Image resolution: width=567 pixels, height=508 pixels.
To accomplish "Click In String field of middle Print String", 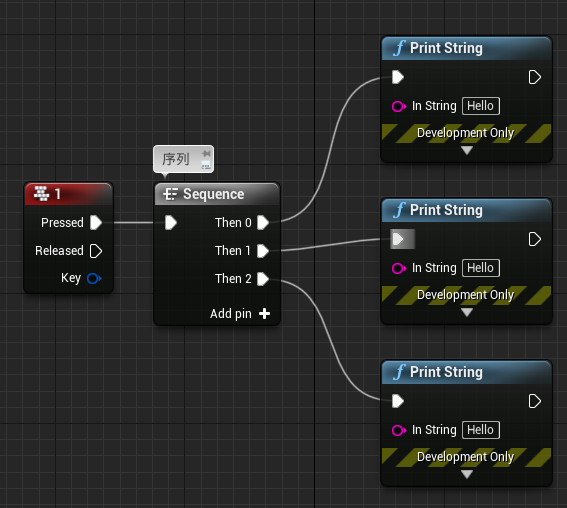I will tap(481, 268).
